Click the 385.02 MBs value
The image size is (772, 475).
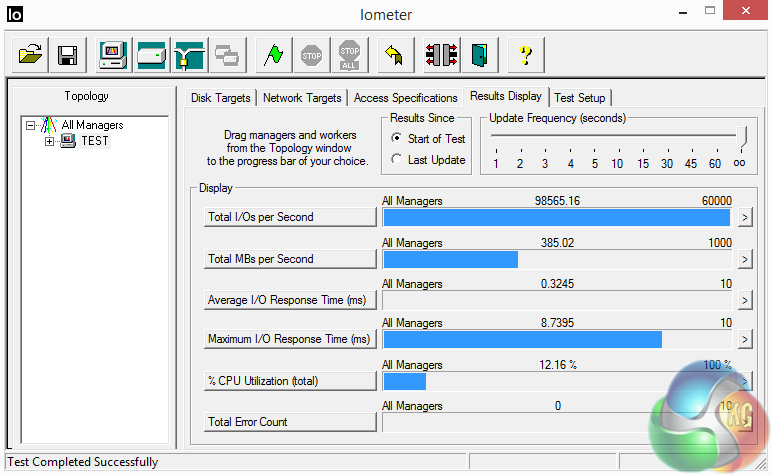[557, 243]
